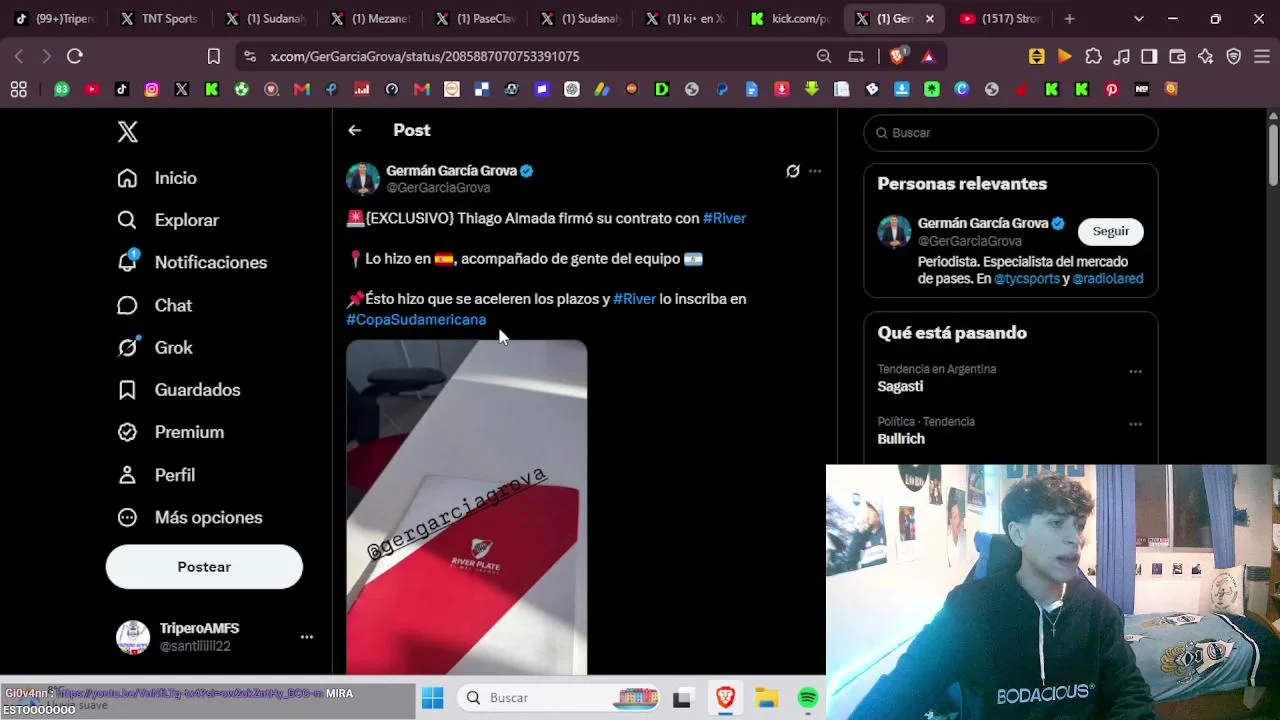
Task: Open the @tycsports mention link
Action: (1027, 279)
